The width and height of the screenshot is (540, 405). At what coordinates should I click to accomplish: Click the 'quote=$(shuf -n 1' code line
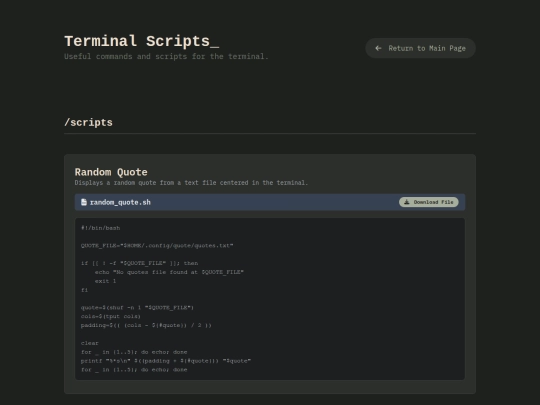tap(137, 308)
